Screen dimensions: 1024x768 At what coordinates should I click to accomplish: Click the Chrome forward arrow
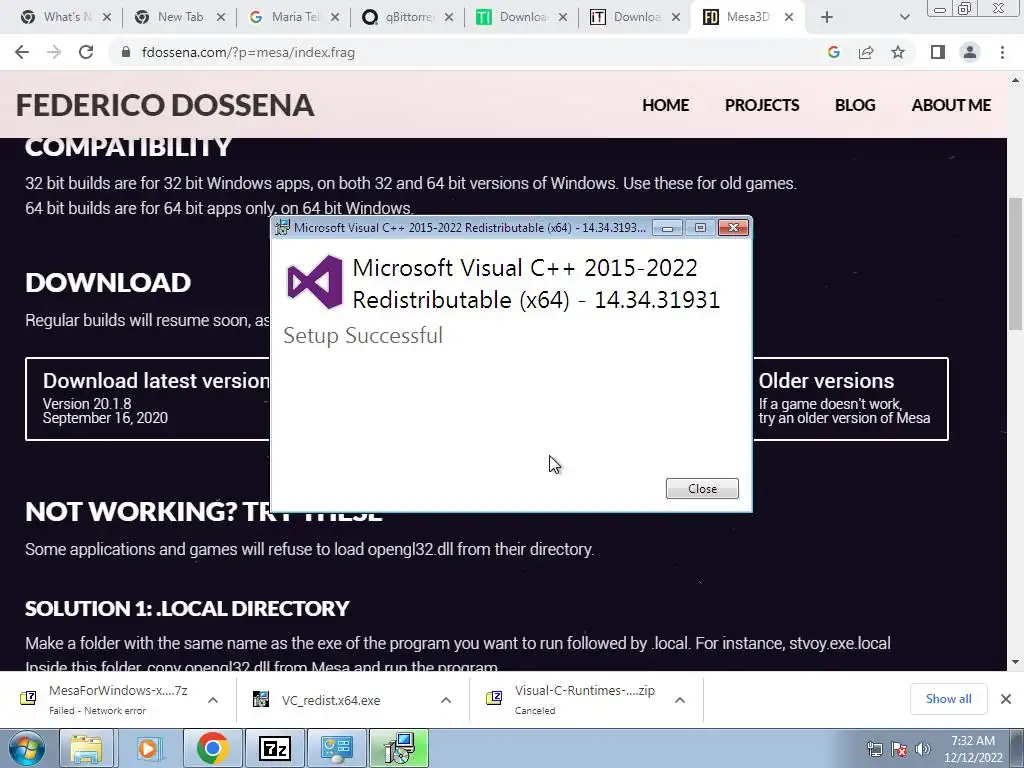[54, 52]
